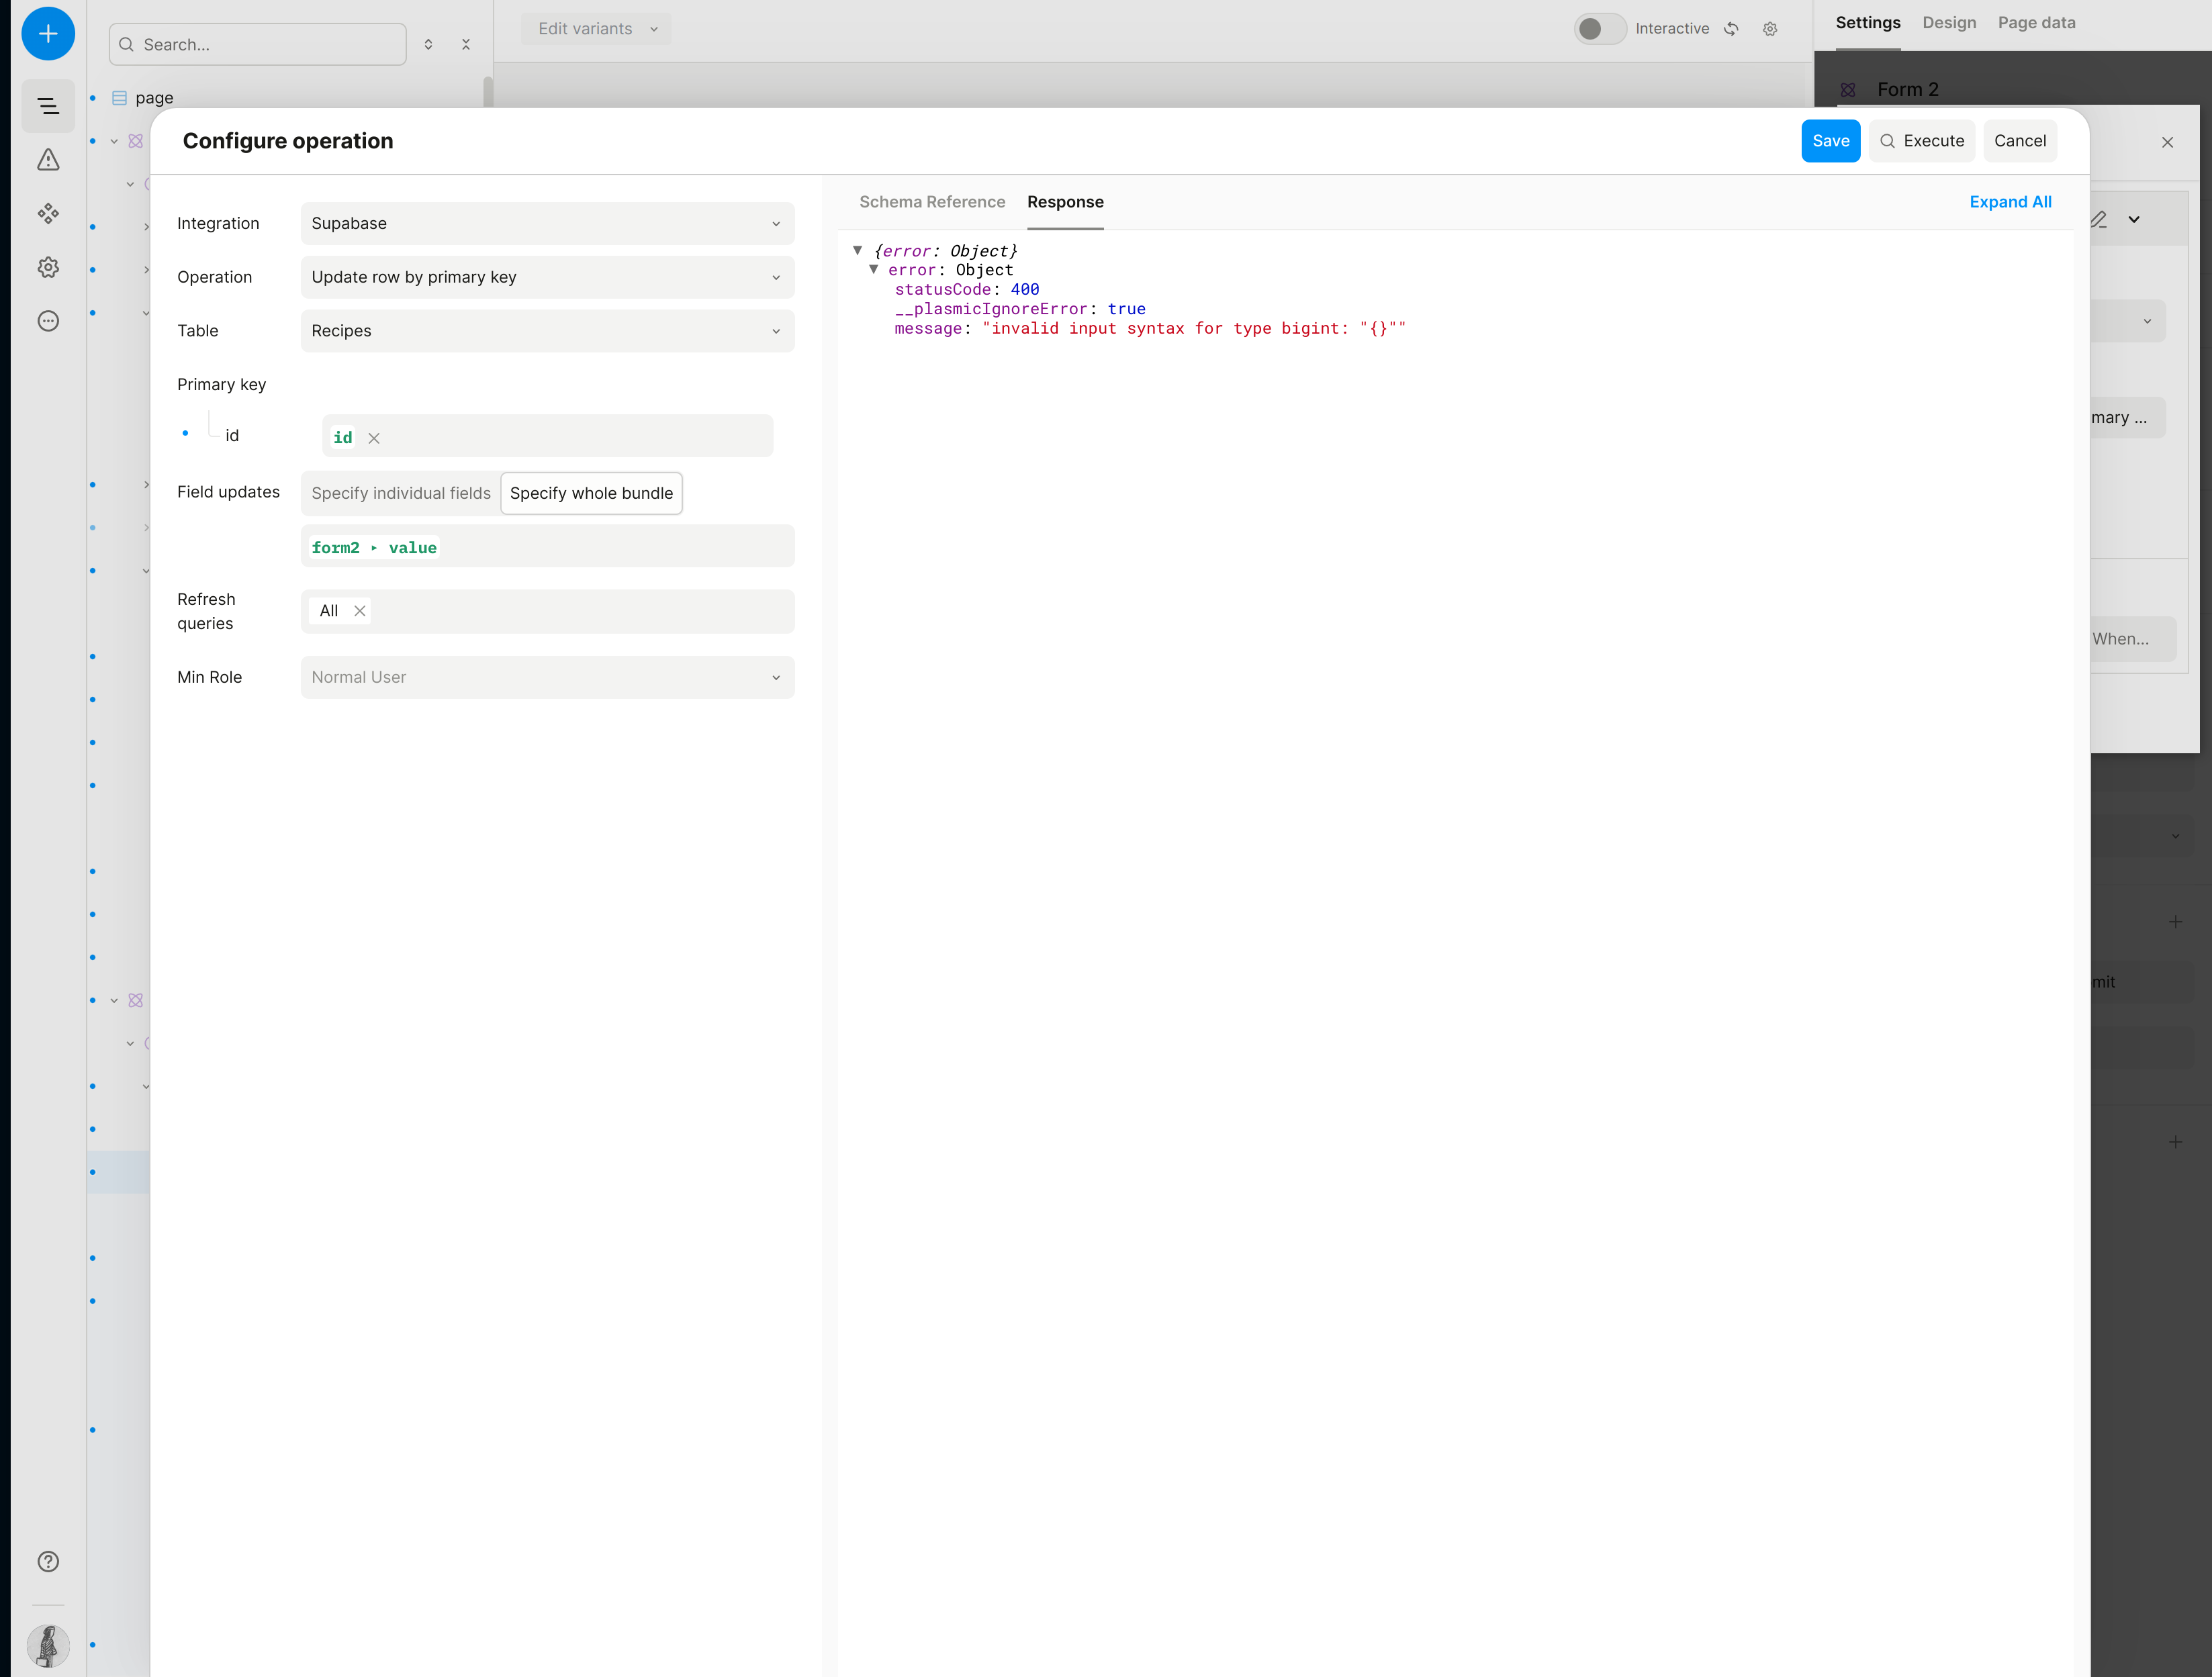The image size is (2212, 1677).
Task: Click the Cancel button
Action: coord(2019,141)
